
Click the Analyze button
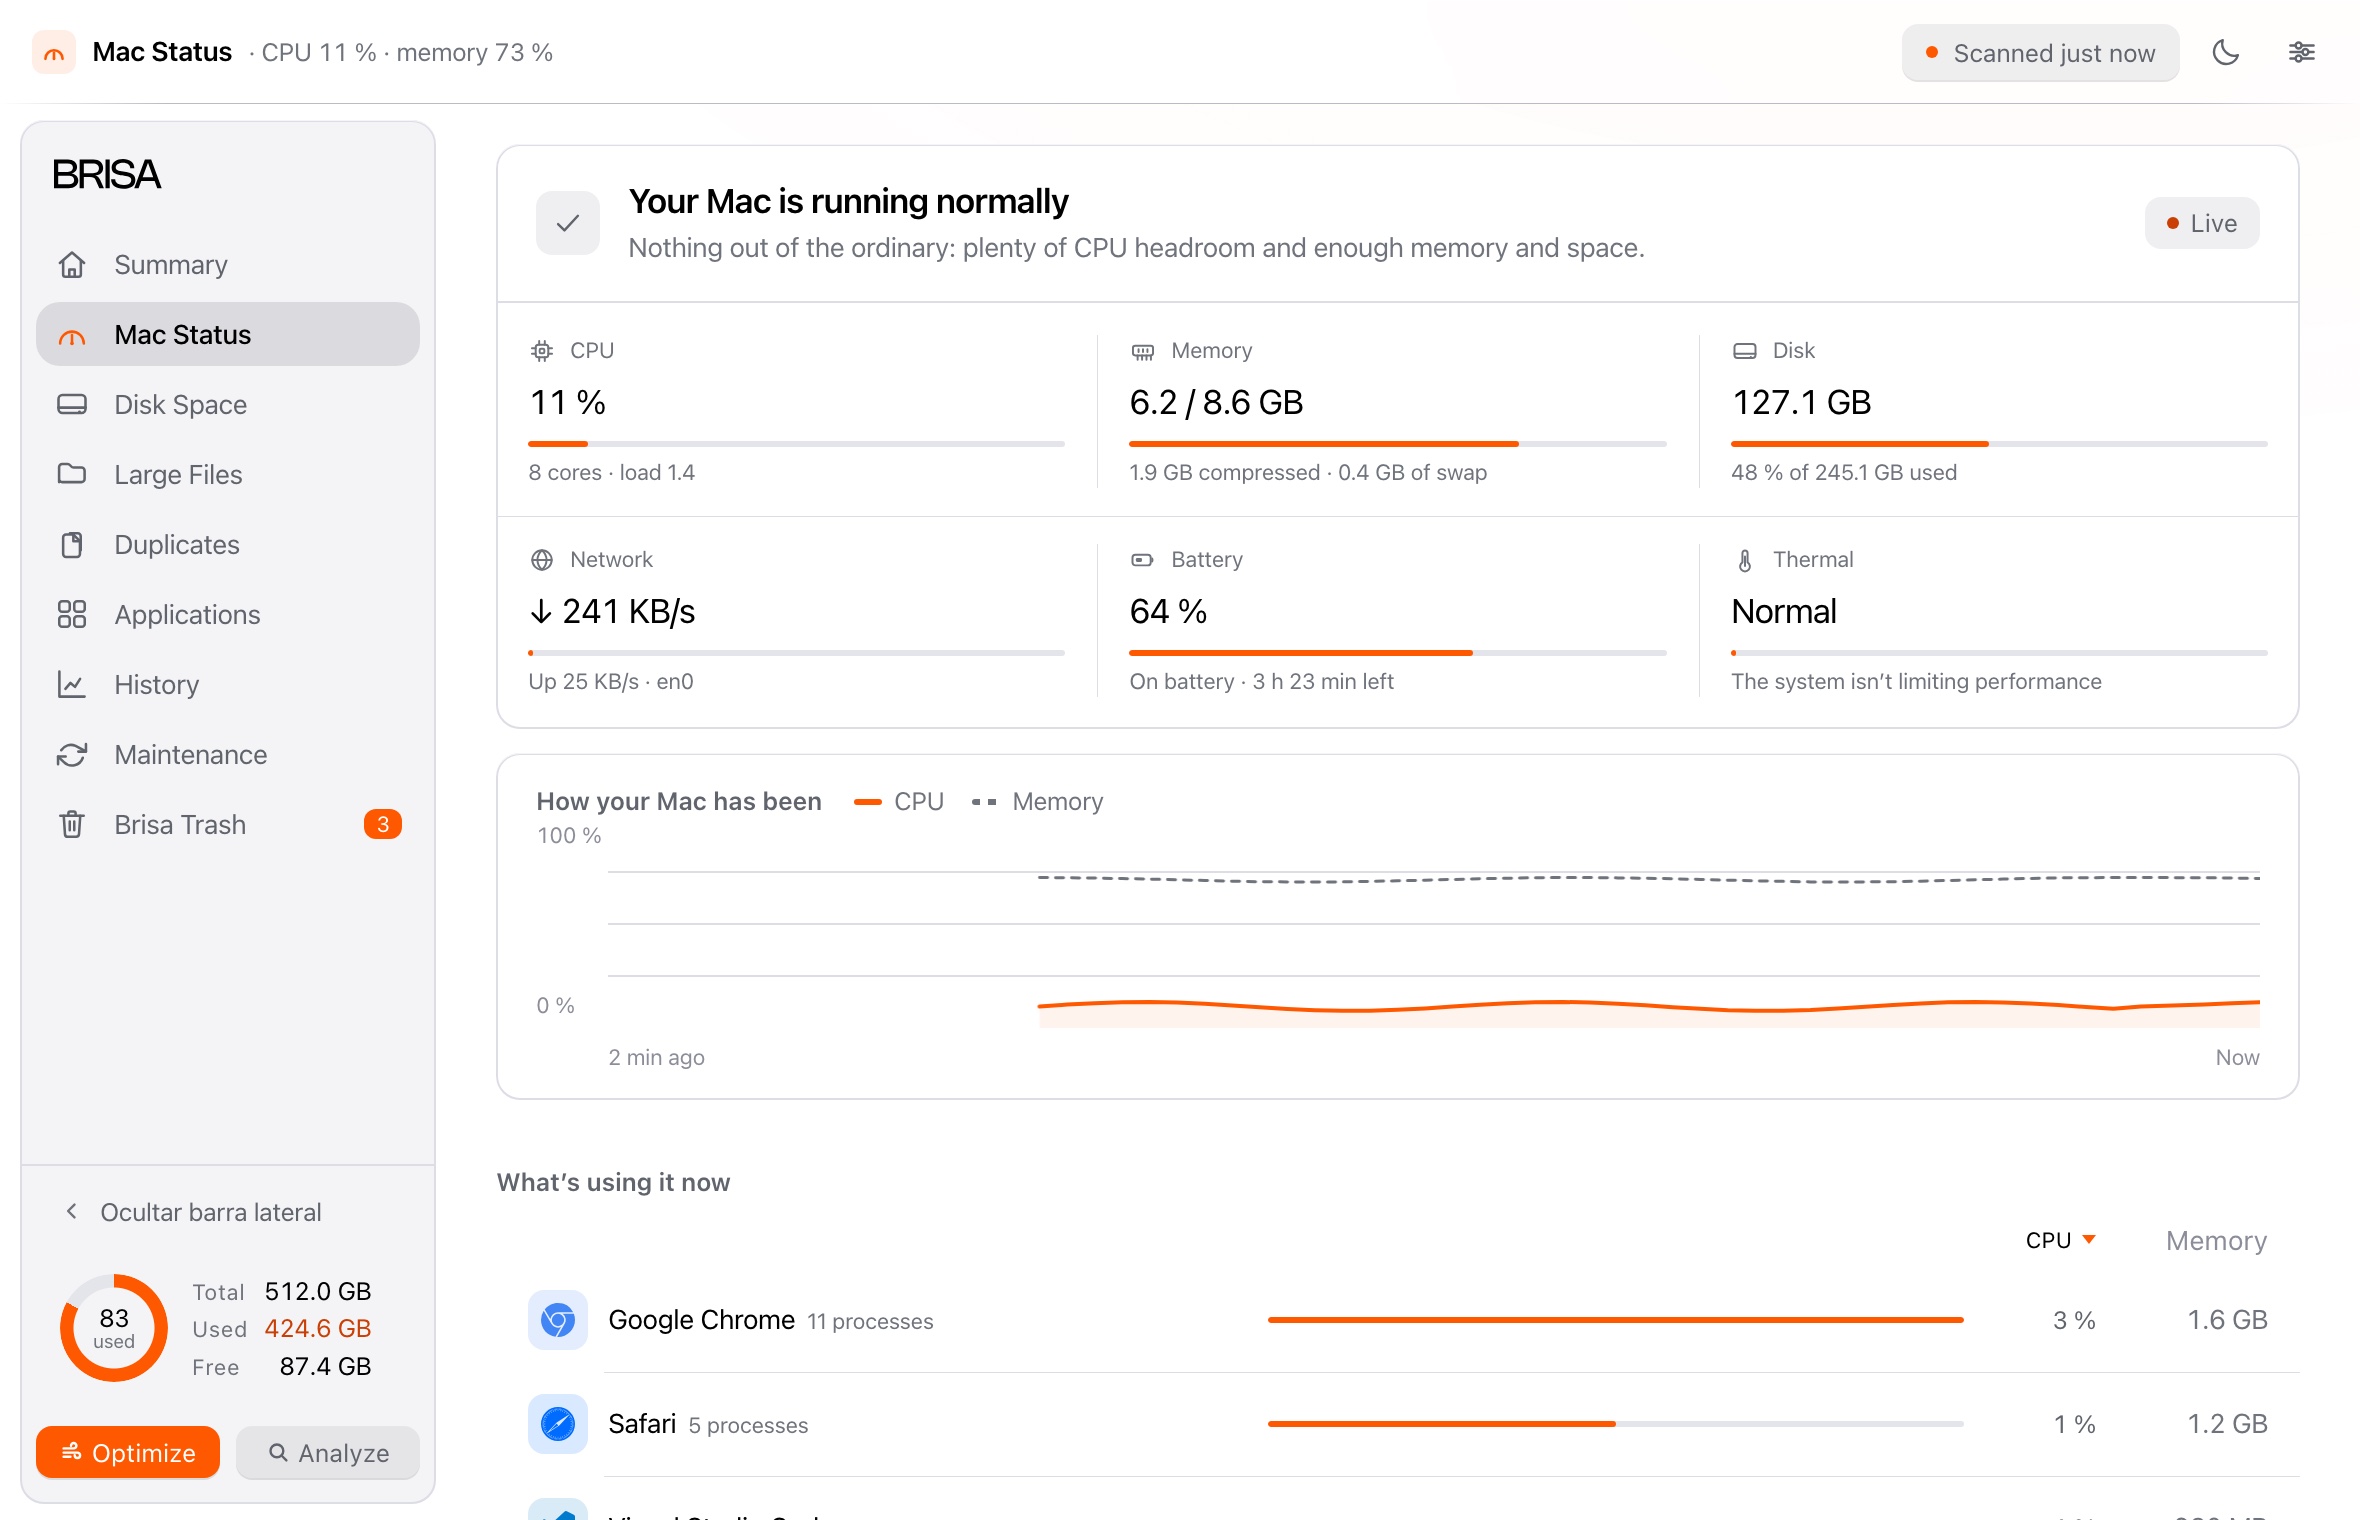328,1452
